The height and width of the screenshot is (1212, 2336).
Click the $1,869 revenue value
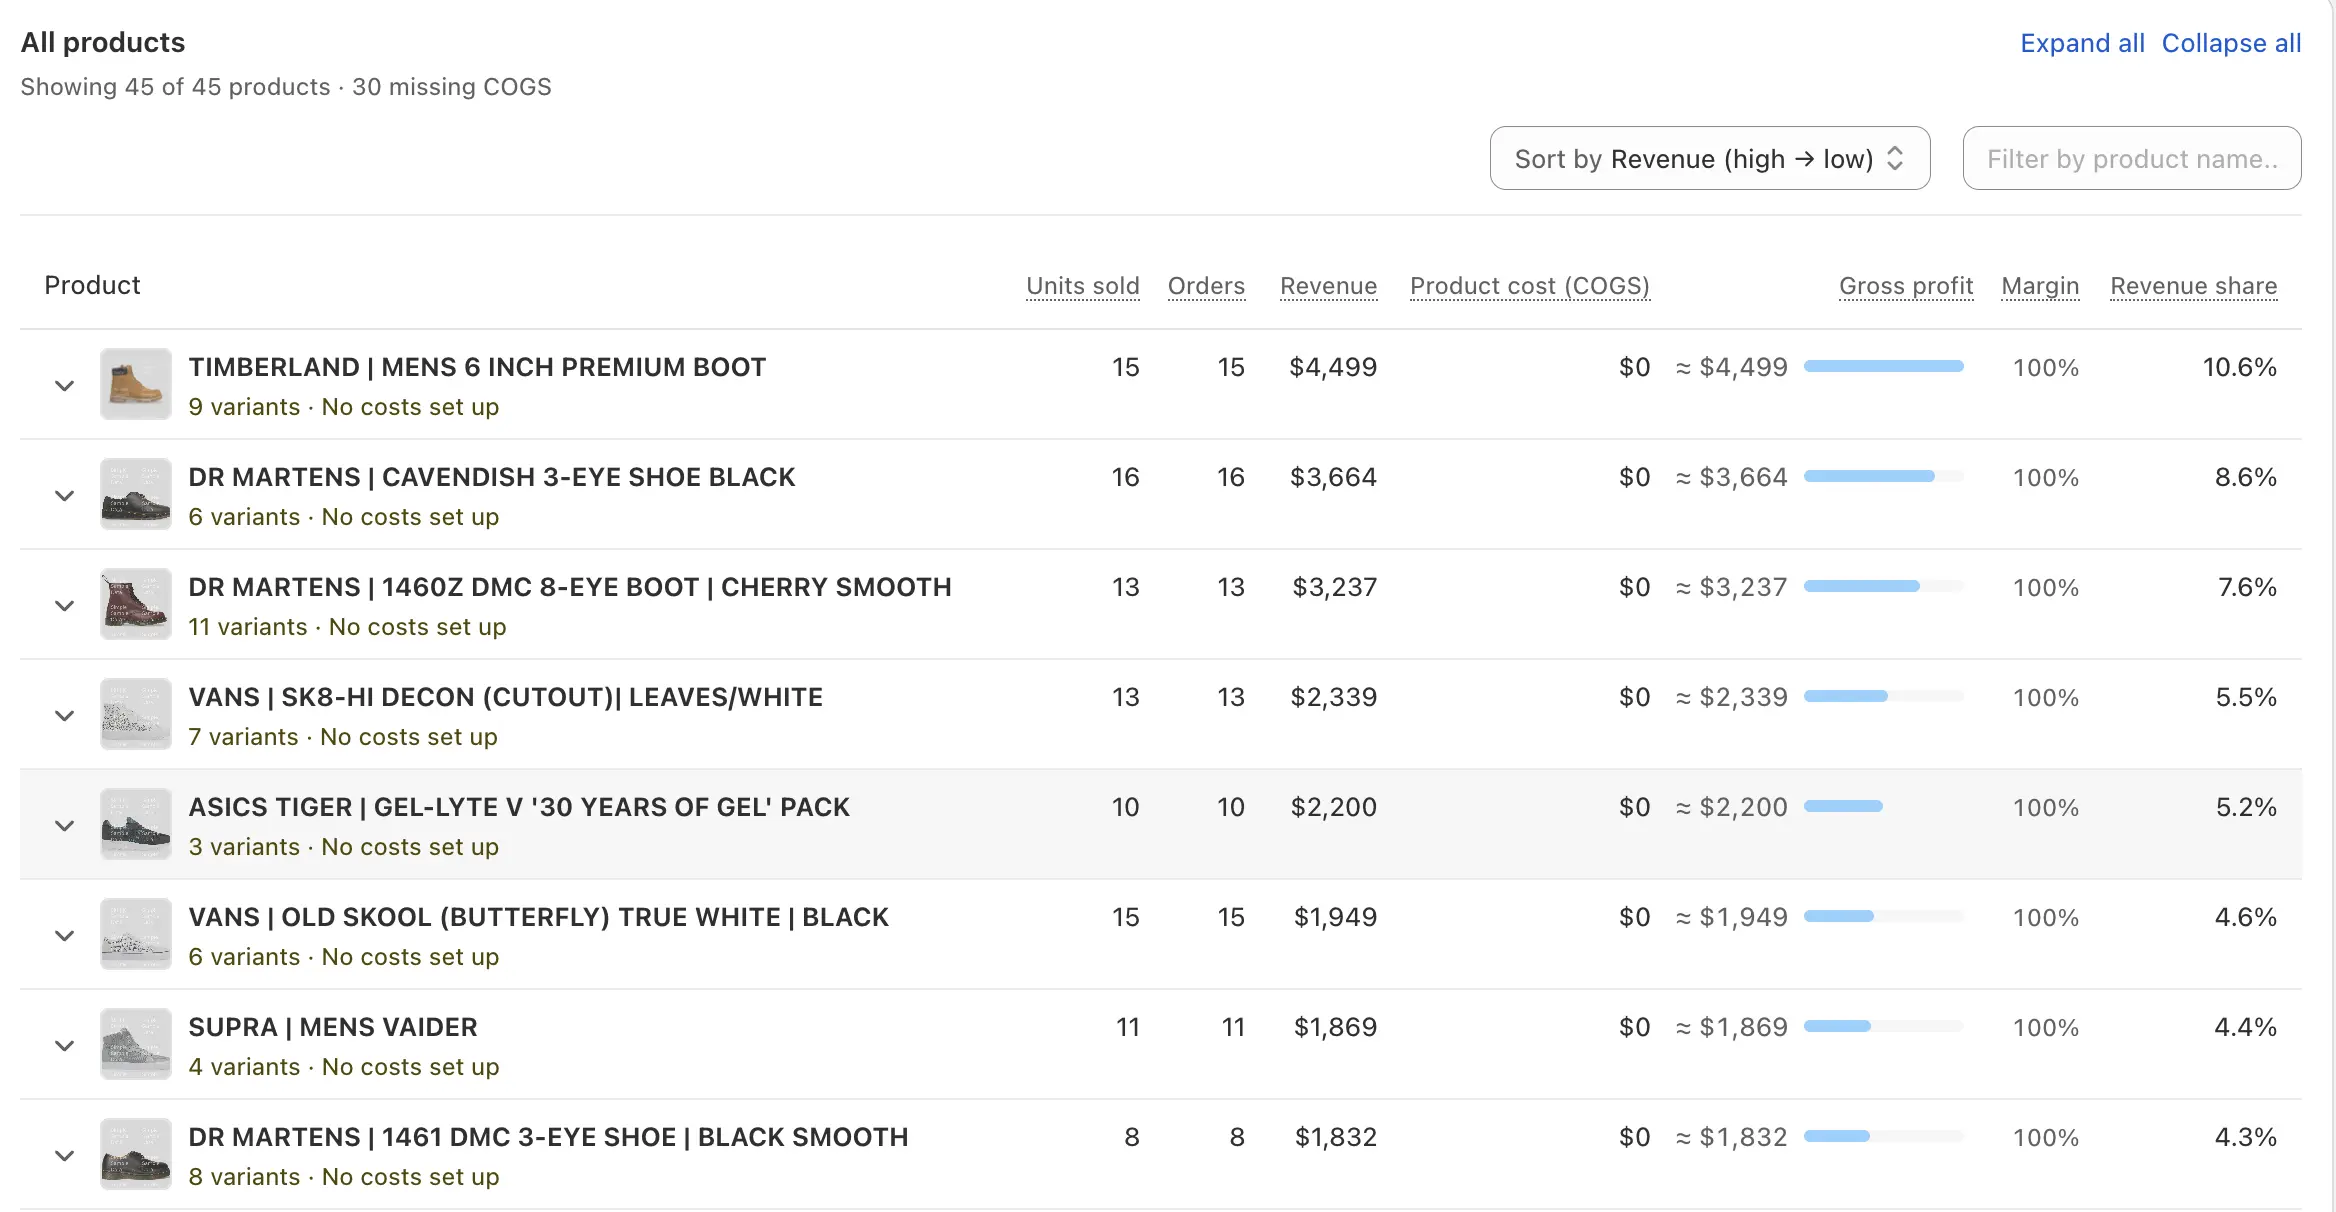coord(1336,1027)
